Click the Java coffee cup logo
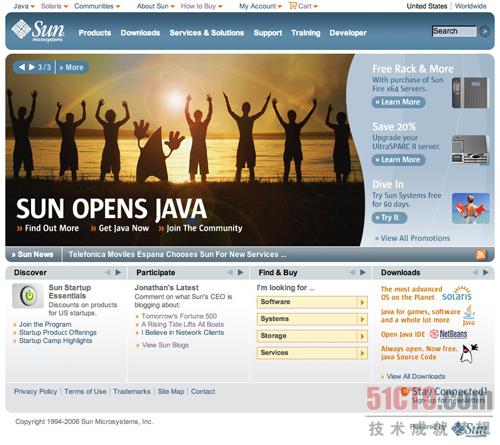 tap(469, 315)
